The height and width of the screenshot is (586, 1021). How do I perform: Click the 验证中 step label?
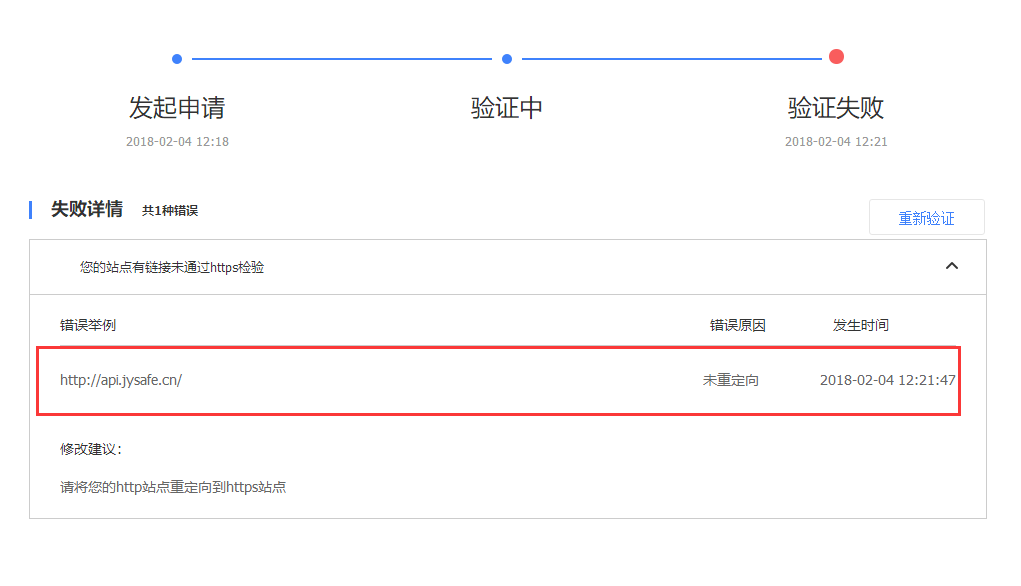(x=507, y=107)
